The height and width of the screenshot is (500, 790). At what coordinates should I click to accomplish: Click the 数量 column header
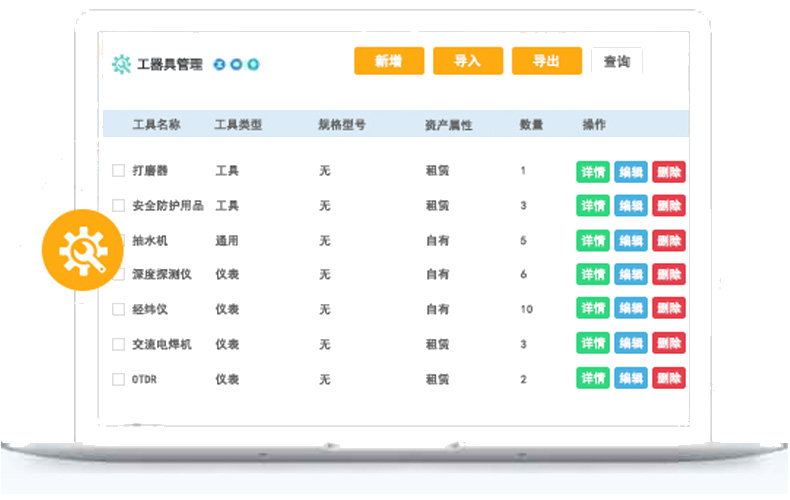pyautogui.click(x=532, y=124)
